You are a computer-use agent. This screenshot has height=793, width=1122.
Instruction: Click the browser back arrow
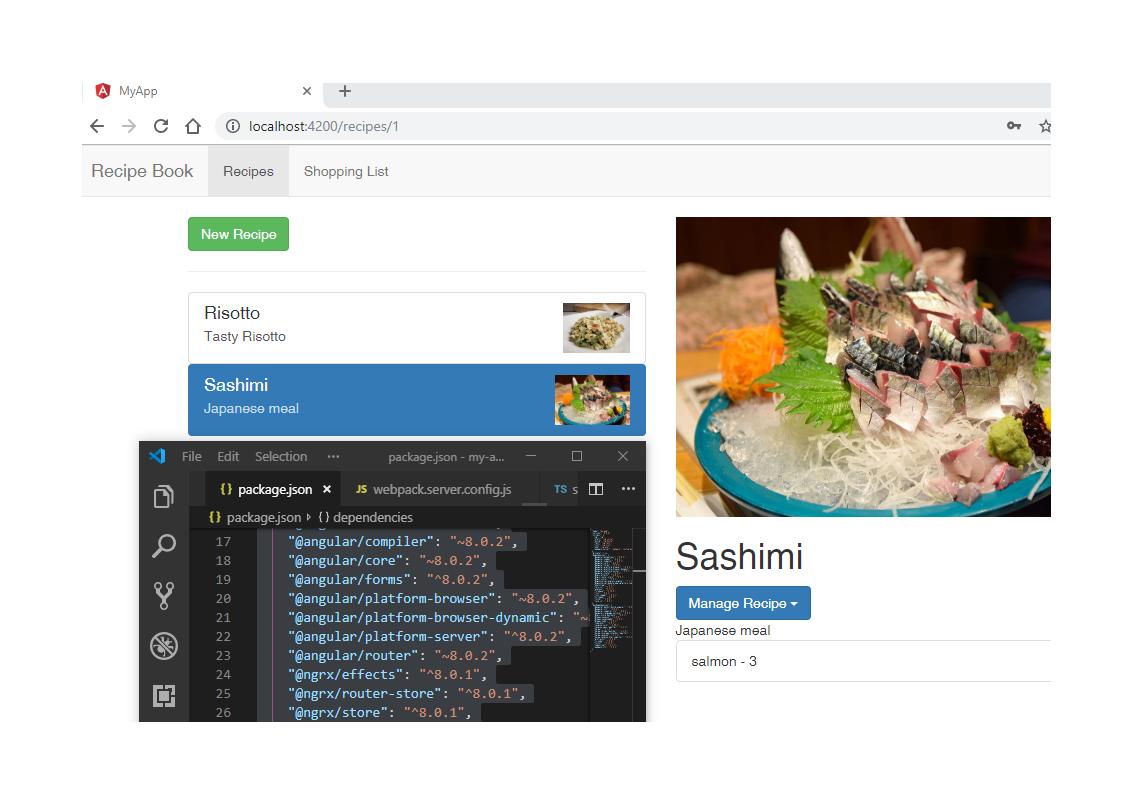(97, 126)
